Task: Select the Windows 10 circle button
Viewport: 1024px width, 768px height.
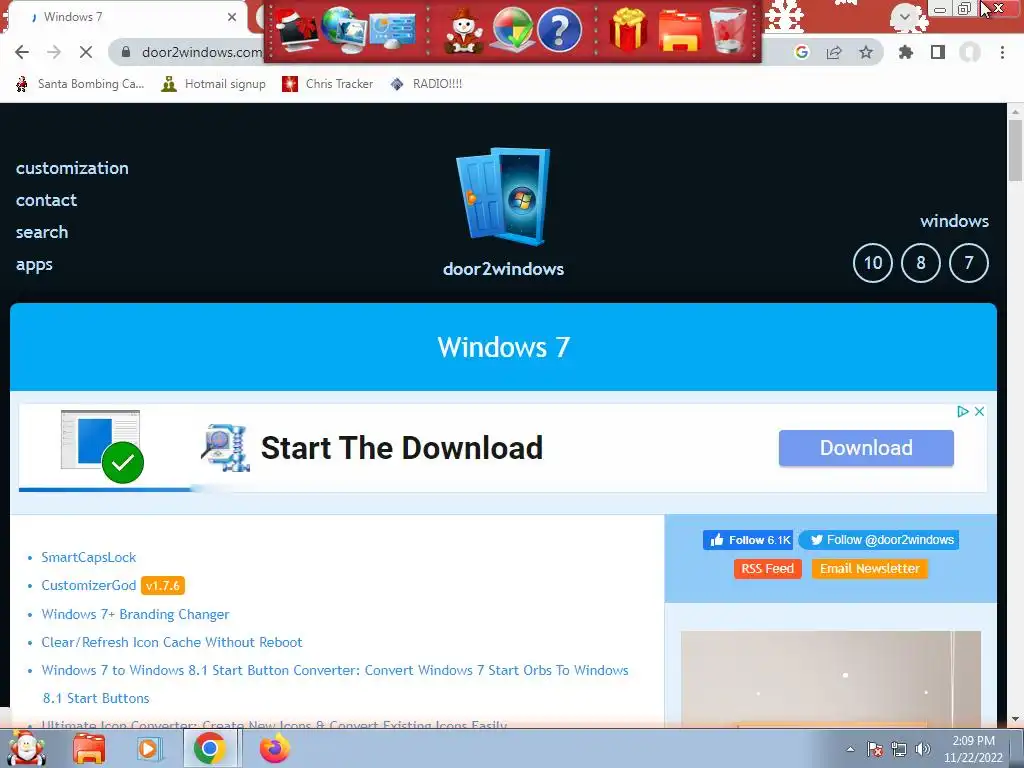Action: [872, 263]
